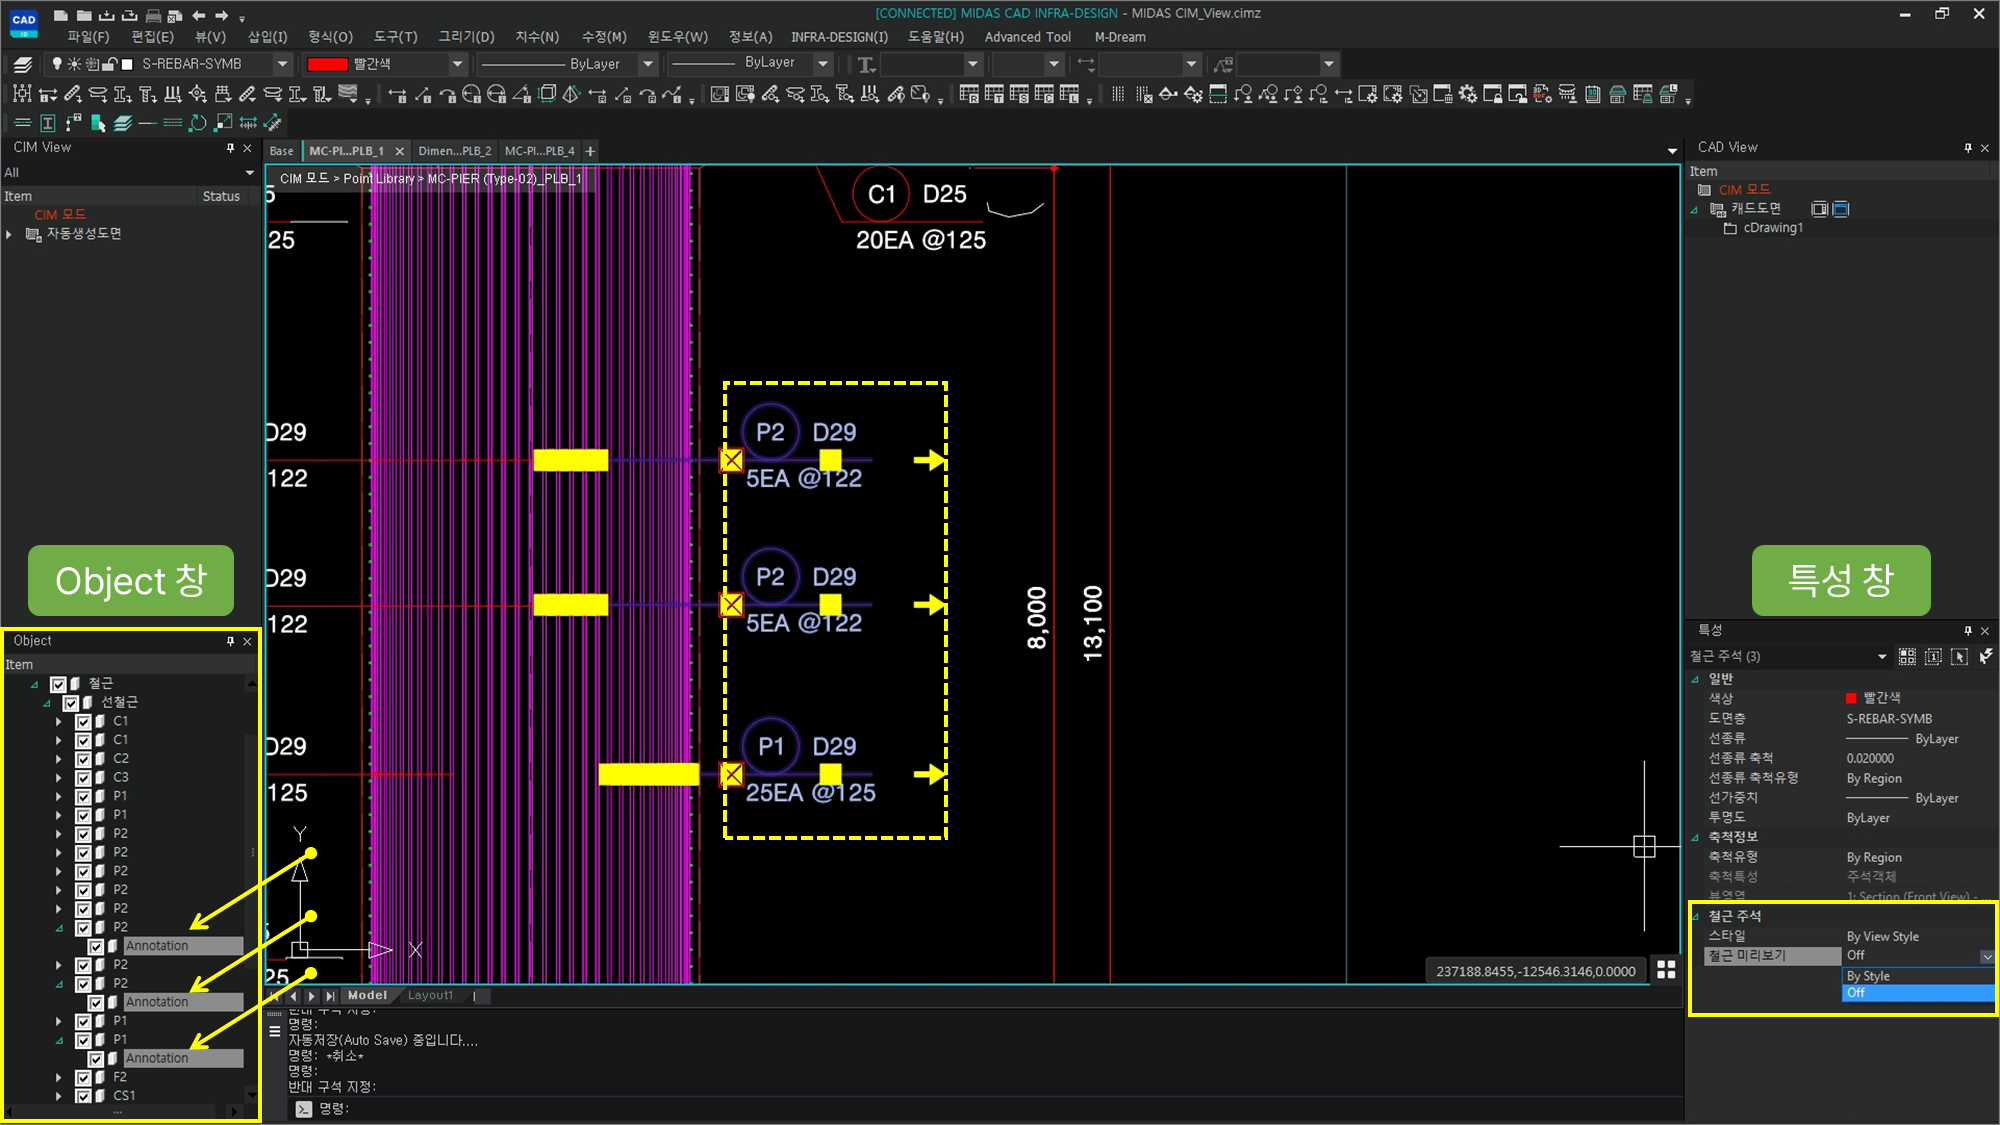Select the Rotate tool icon
2000x1125 pixels.
click(198, 123)
